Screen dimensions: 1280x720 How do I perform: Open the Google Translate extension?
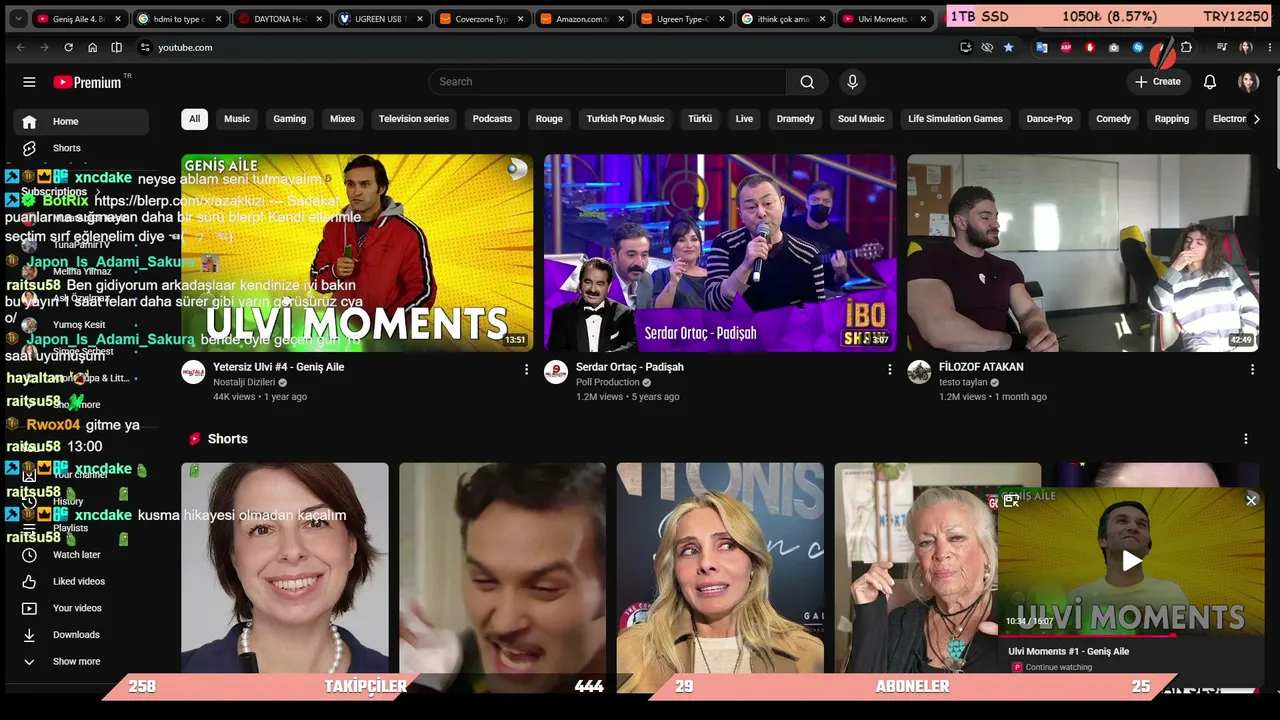pyautogui.click(x=1042, y=47)
